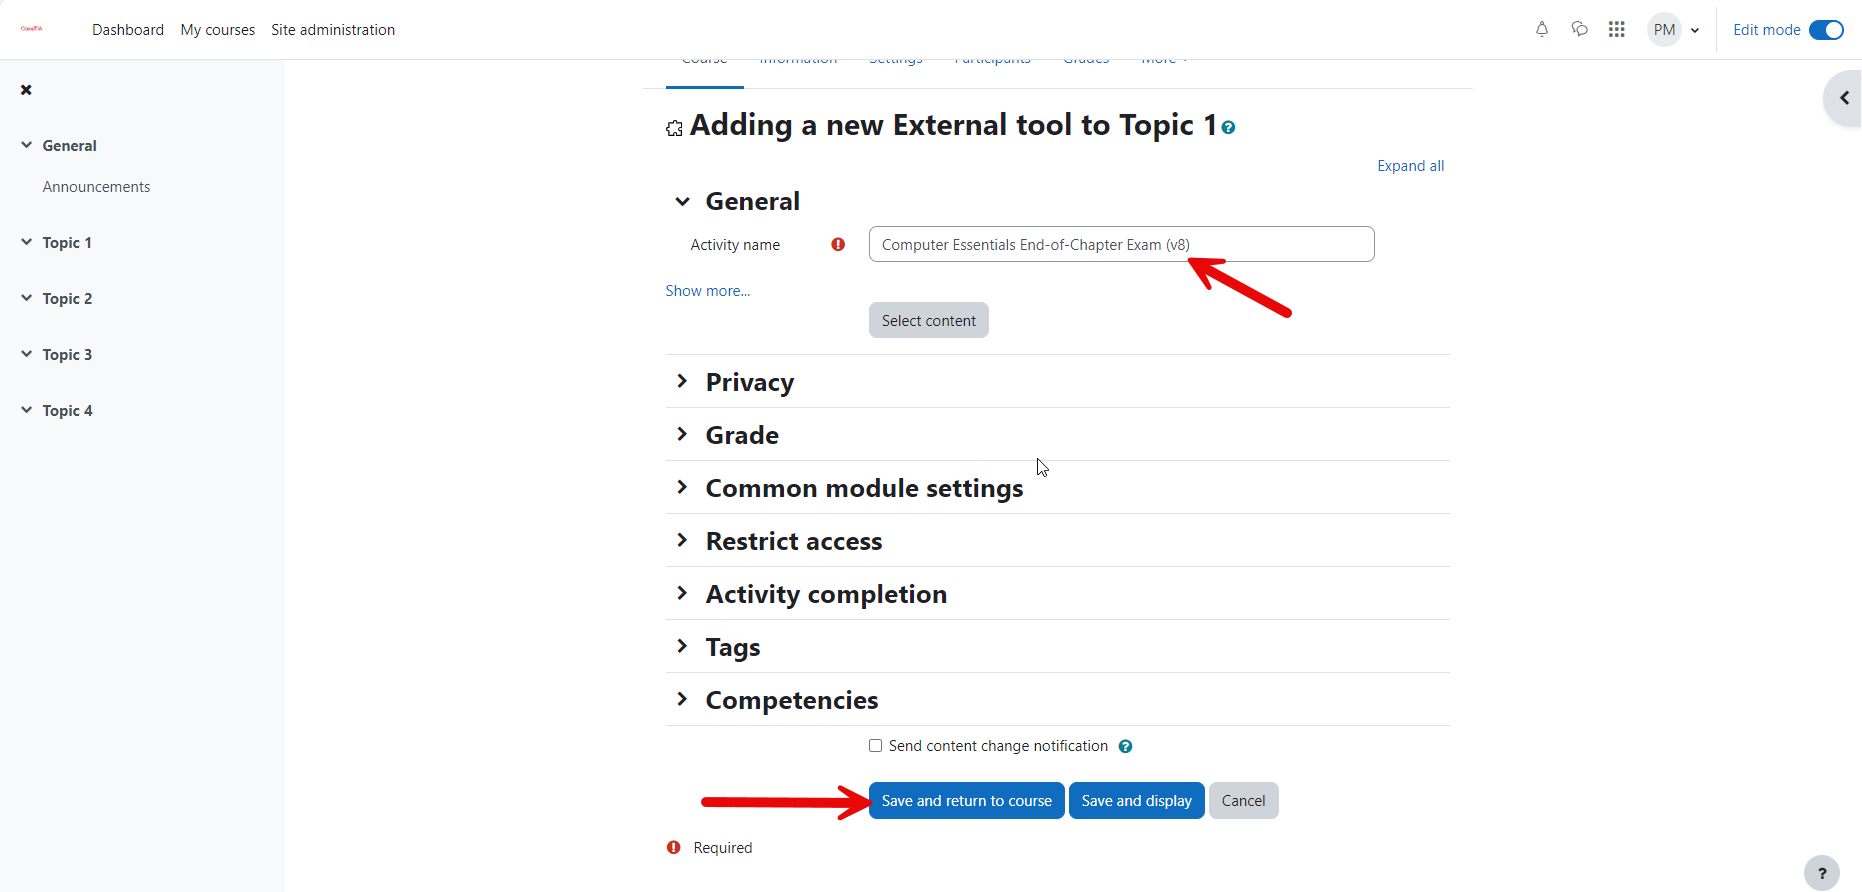Open the messaging speech bubble icon
Screen dimensions: 1862x892
(x=1580, y=29)
